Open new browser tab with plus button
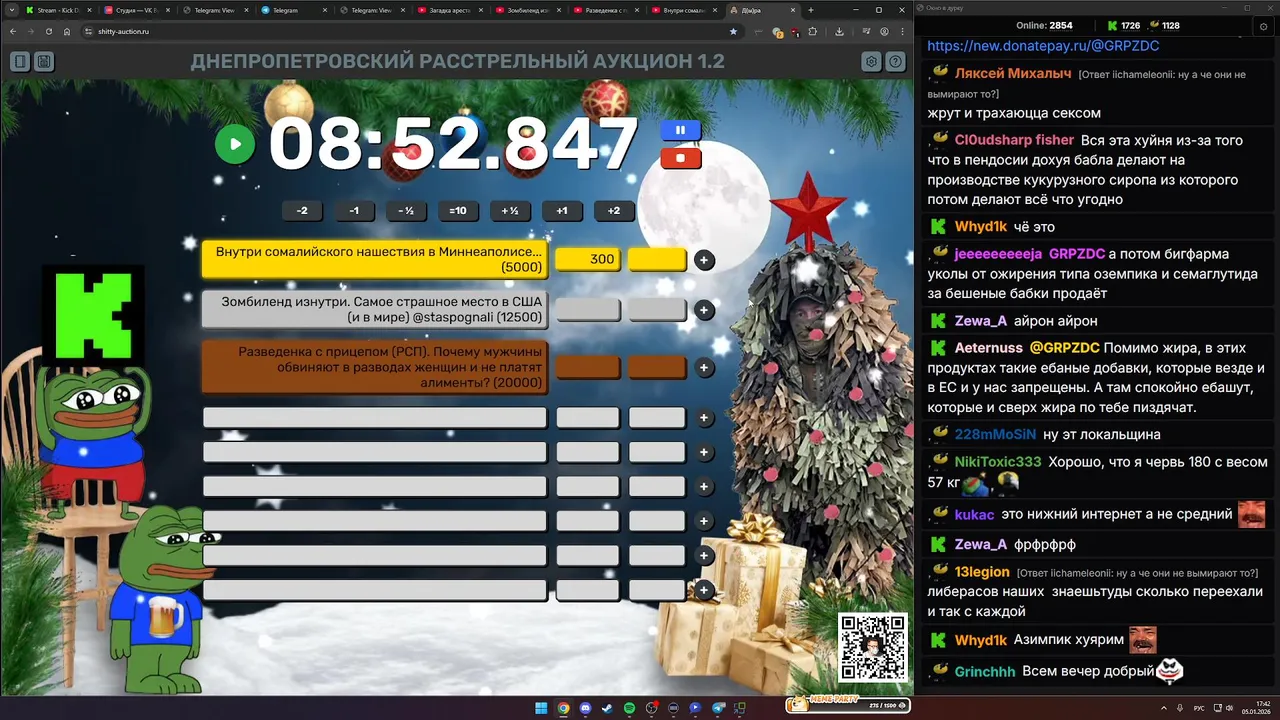 [x=812, y=10]
